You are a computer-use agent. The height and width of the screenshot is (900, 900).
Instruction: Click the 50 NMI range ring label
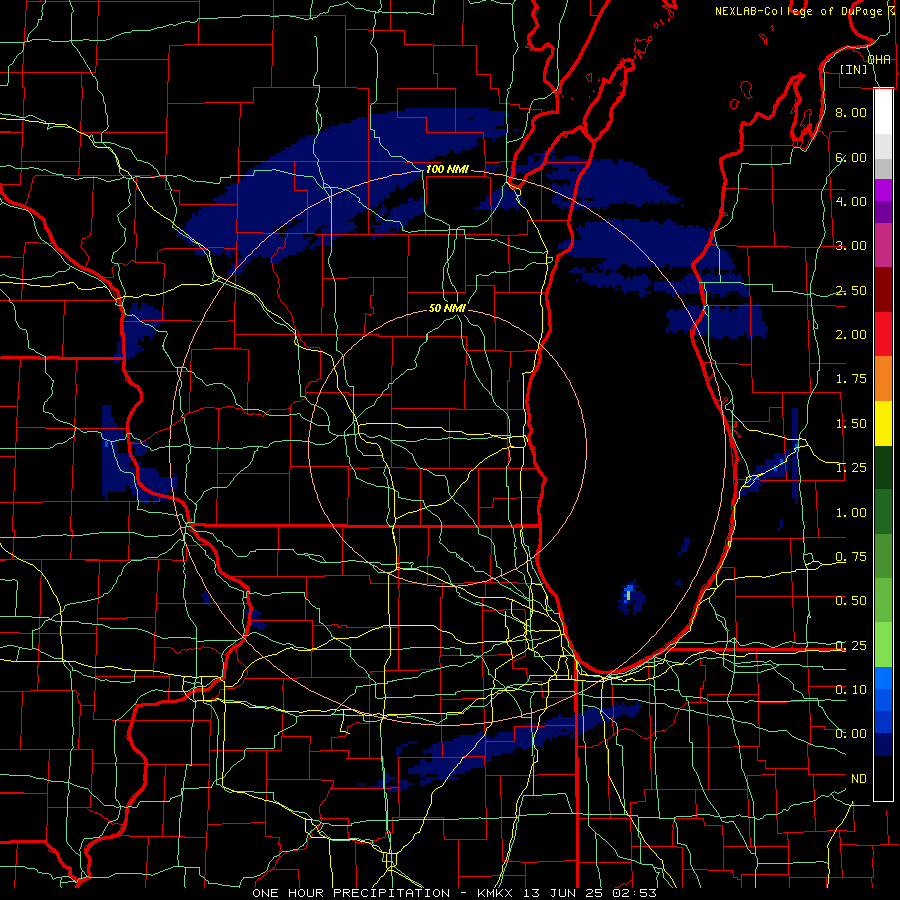point(447,308)
